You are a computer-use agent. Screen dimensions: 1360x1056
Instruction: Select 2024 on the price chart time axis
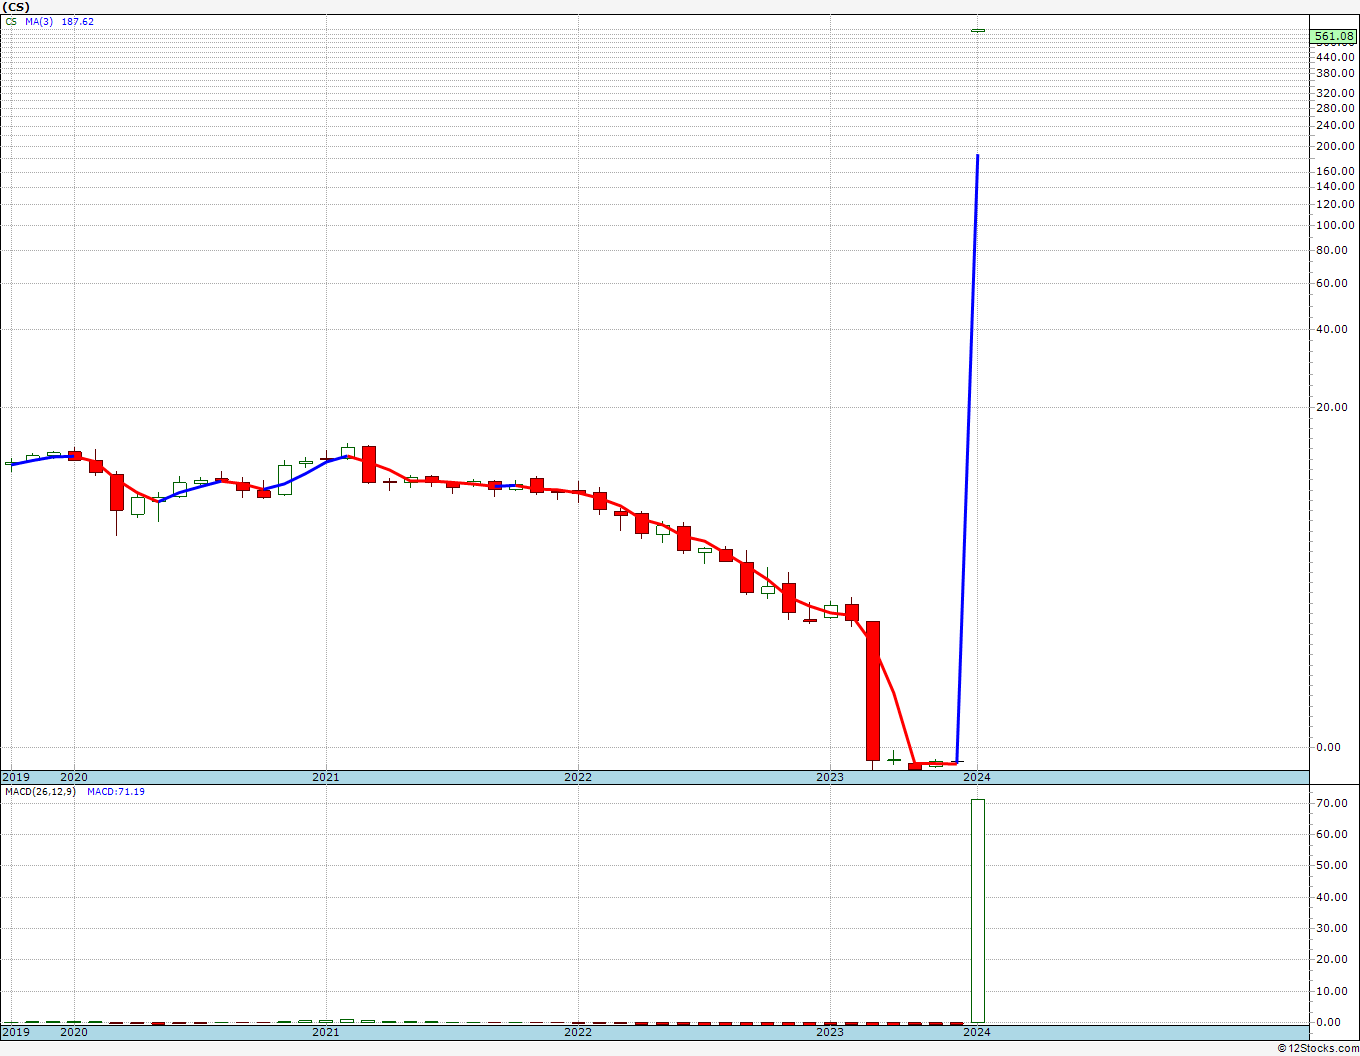[x=977, y=777]
